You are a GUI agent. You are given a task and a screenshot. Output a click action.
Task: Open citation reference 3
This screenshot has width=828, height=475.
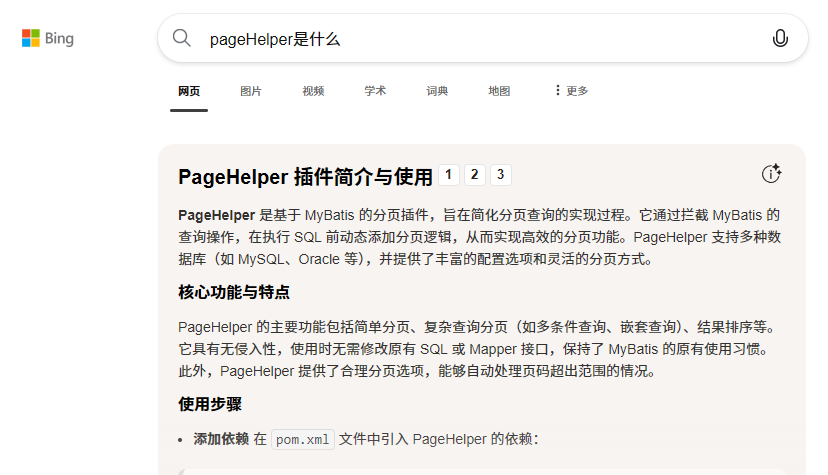point(501,175)
